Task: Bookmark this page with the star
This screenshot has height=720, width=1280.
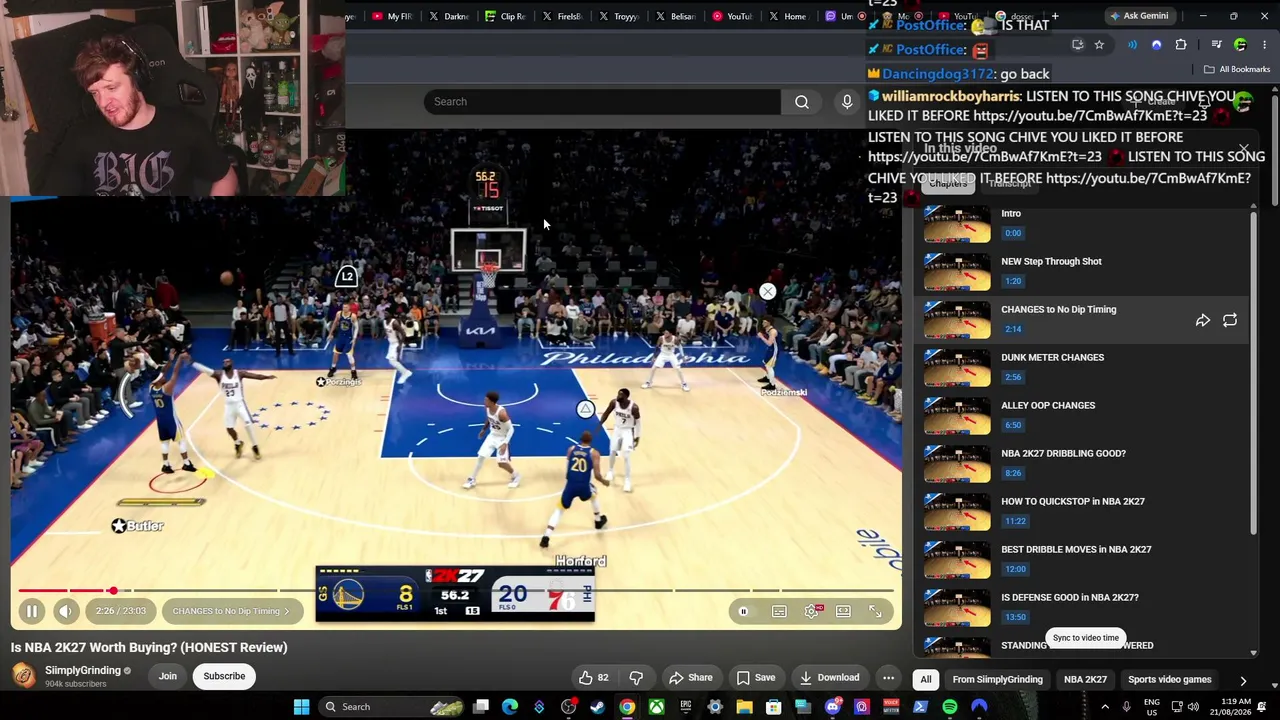Action: click(1099, 45)
